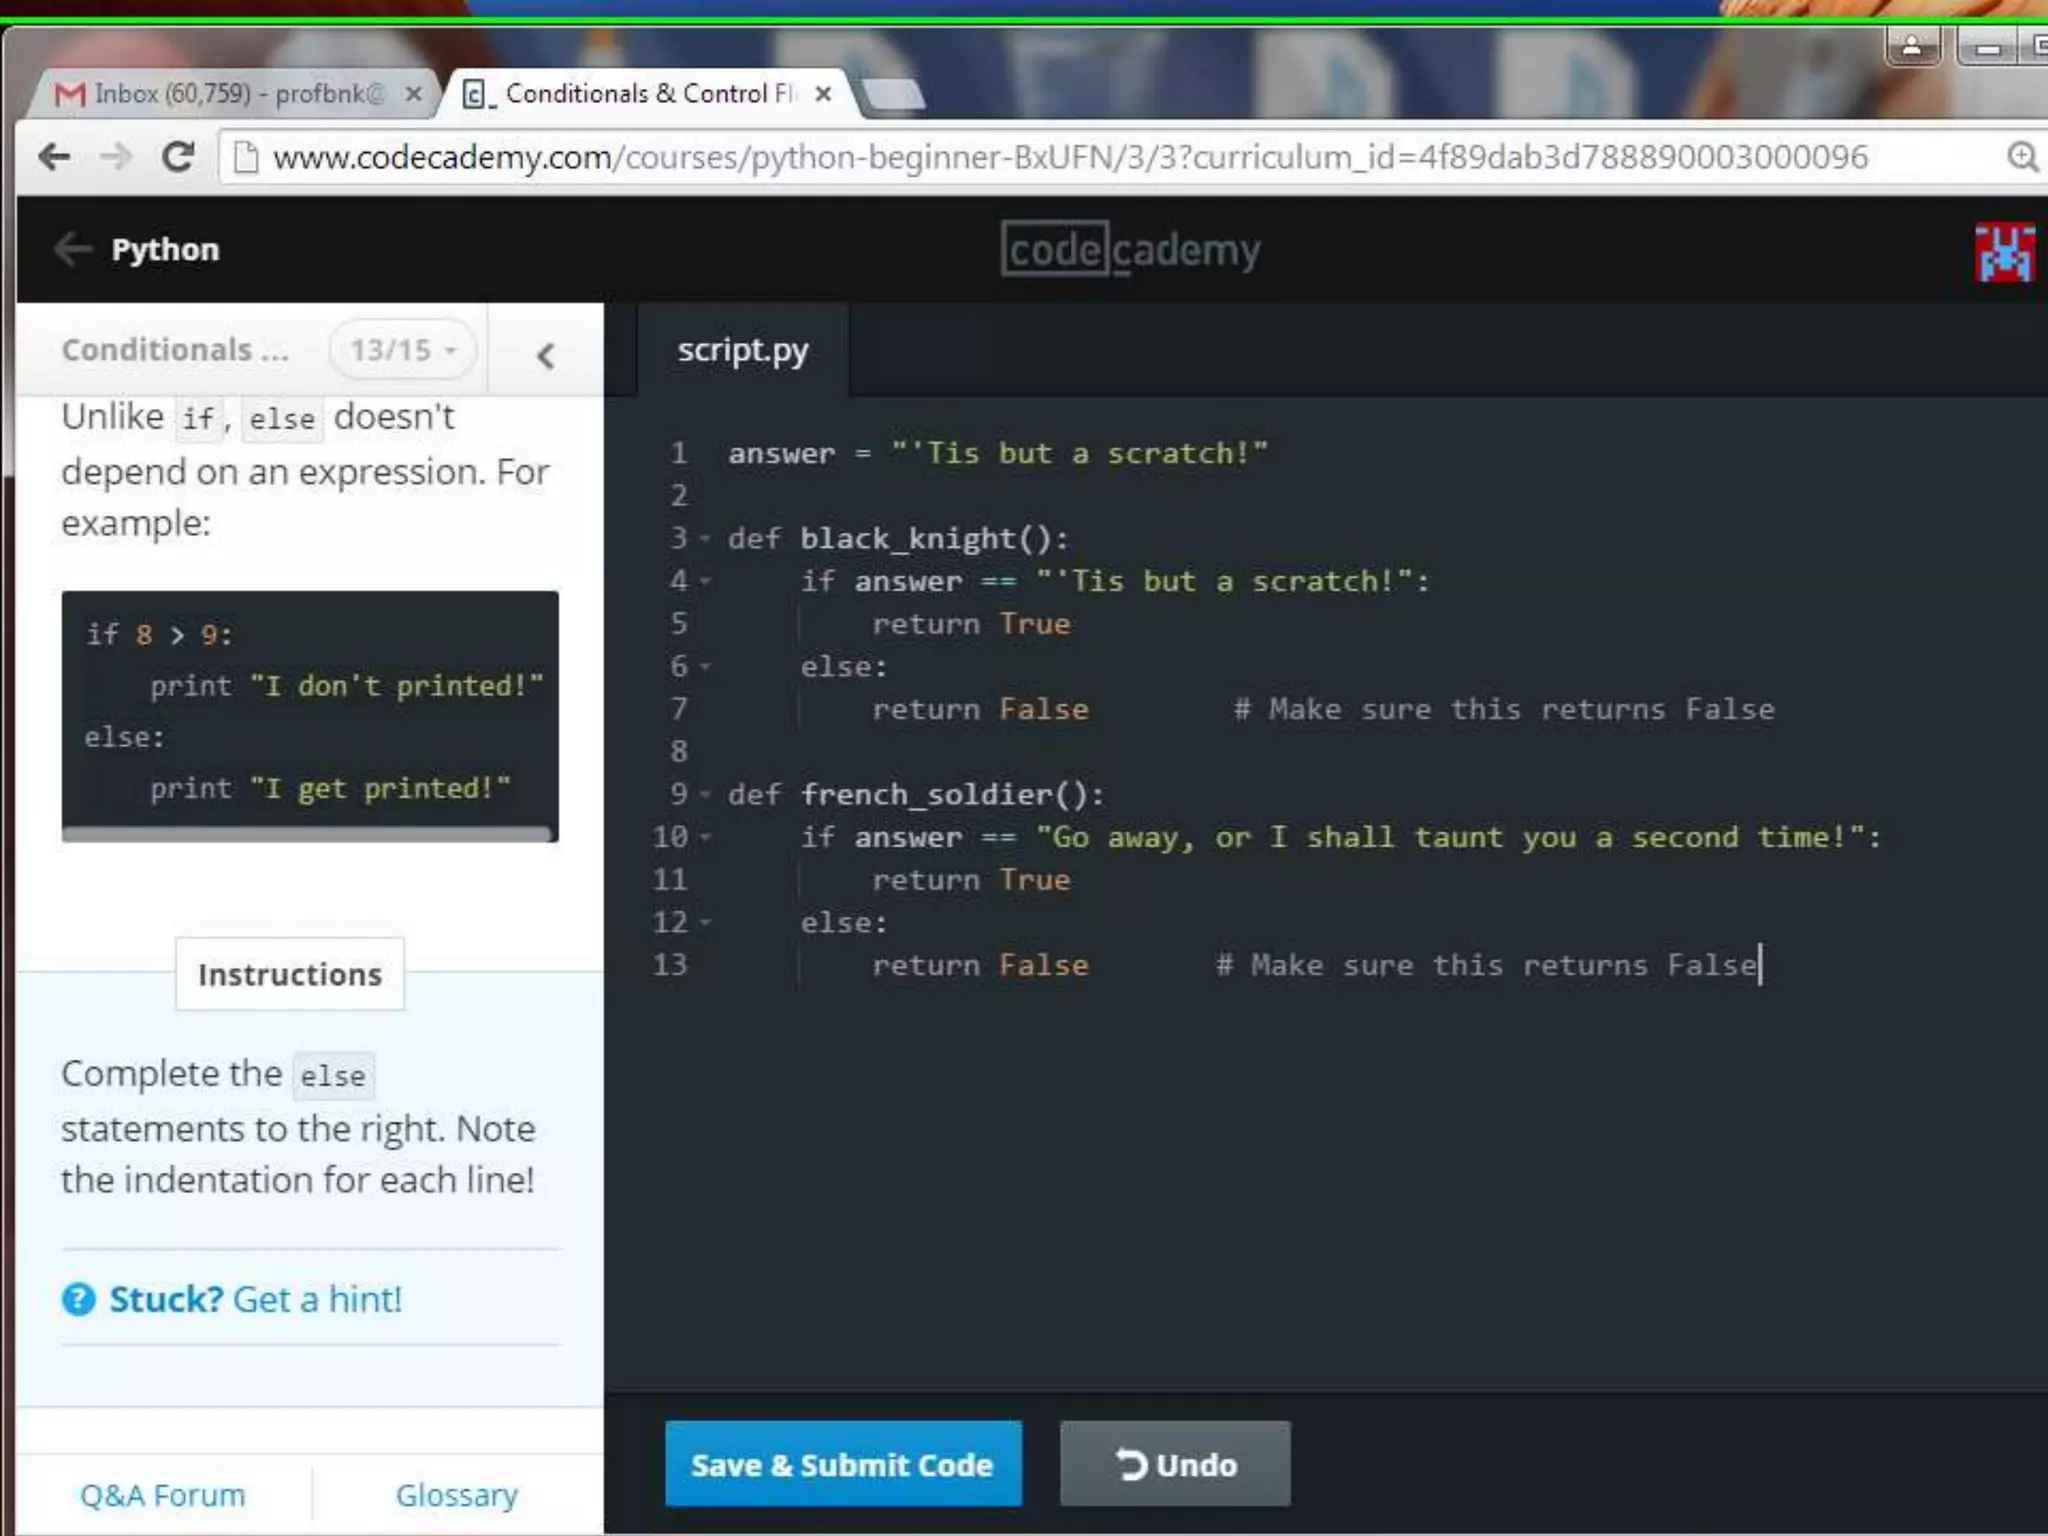
Task: Click the zoom magnifier icon in address bar
Action: click(2022, 157)
